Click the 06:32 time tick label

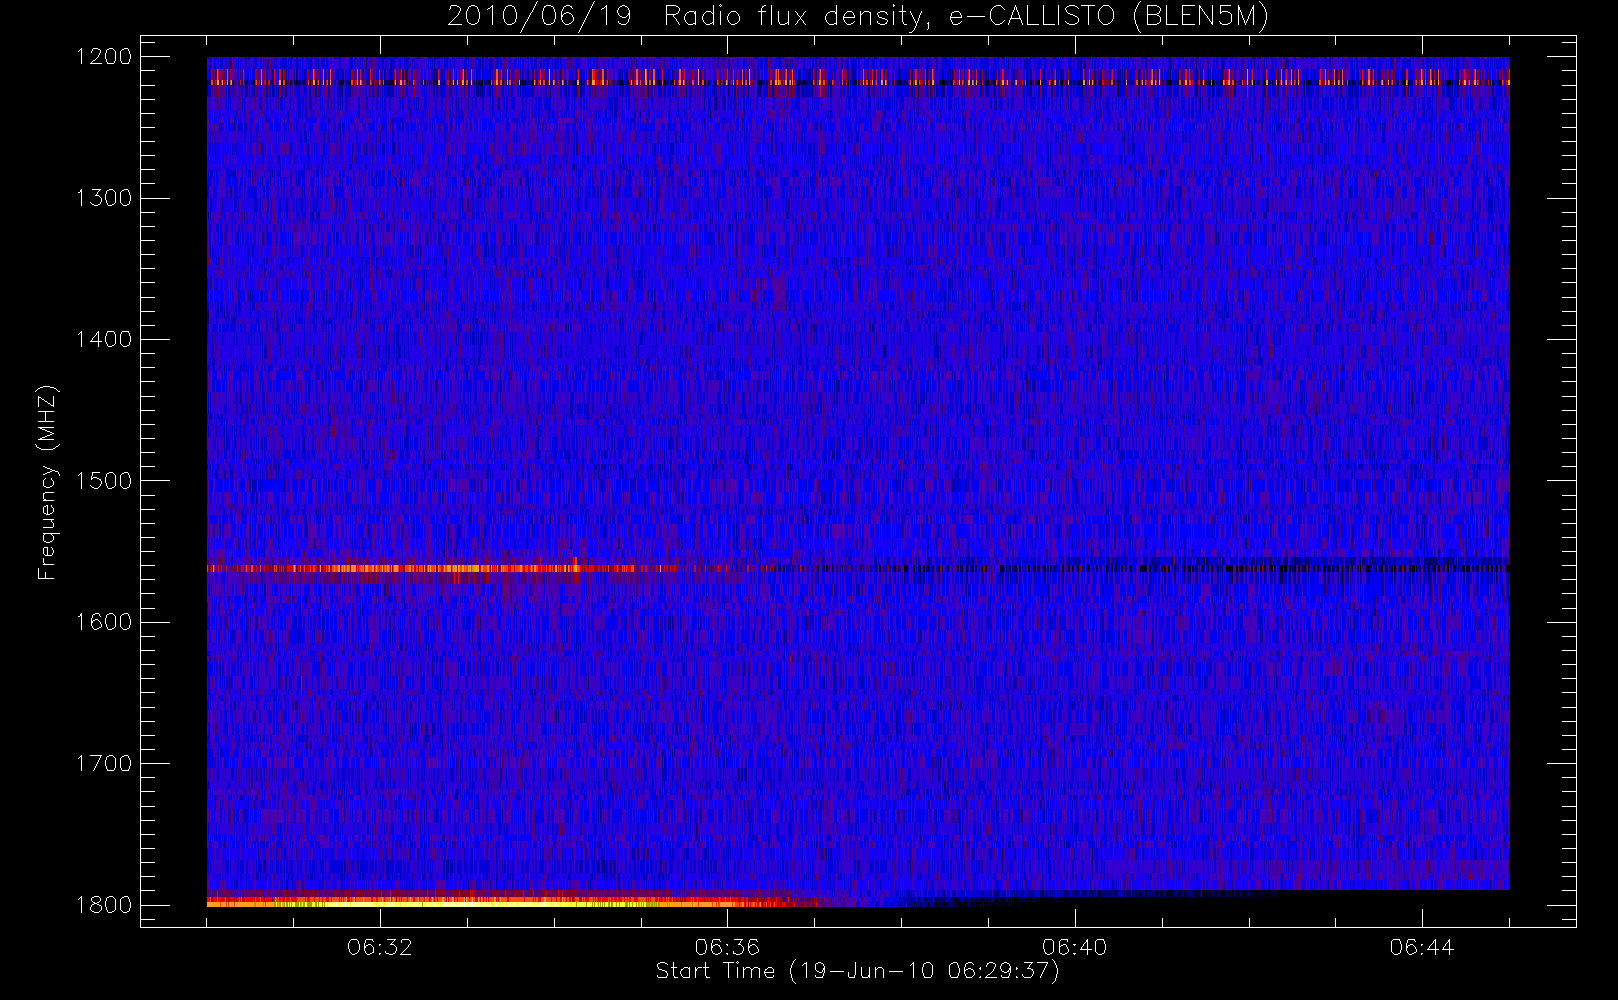380,947
